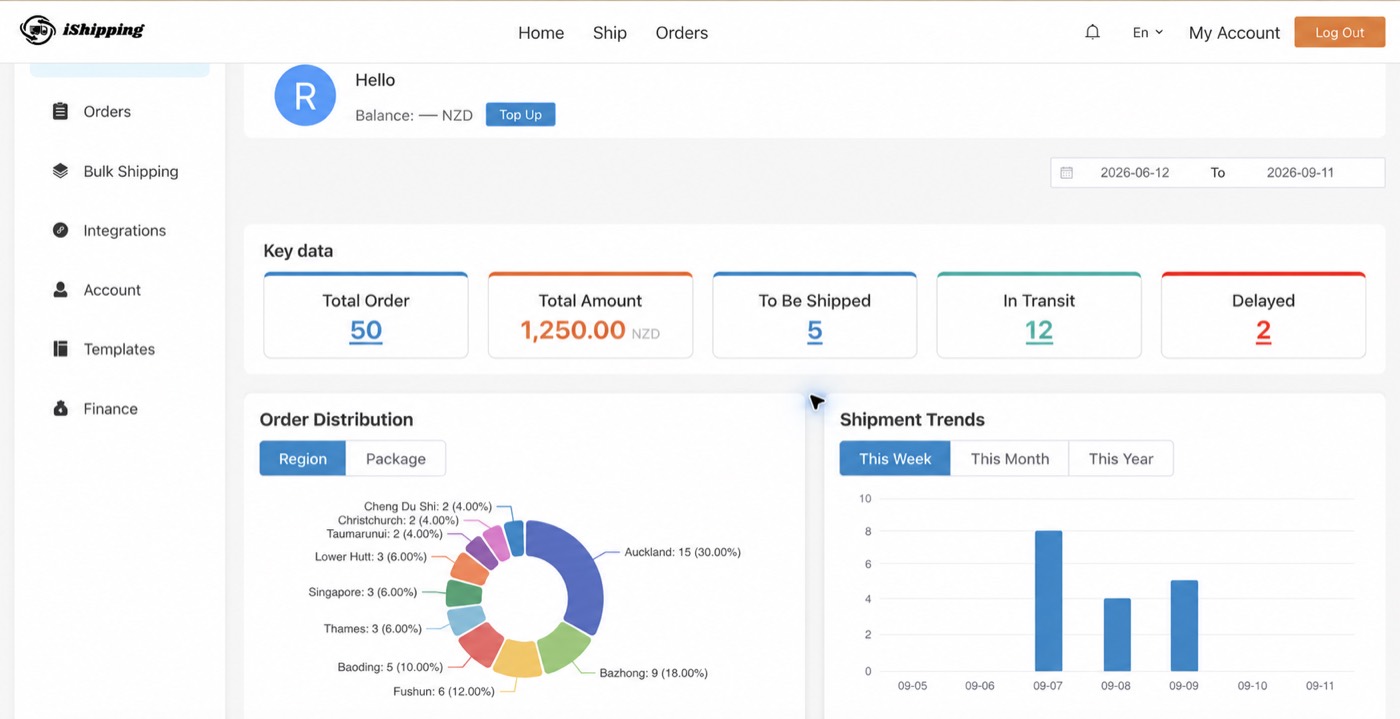Open Orders in top navigation
This screenshot has width=1400, height=719.
click(682, 32)
